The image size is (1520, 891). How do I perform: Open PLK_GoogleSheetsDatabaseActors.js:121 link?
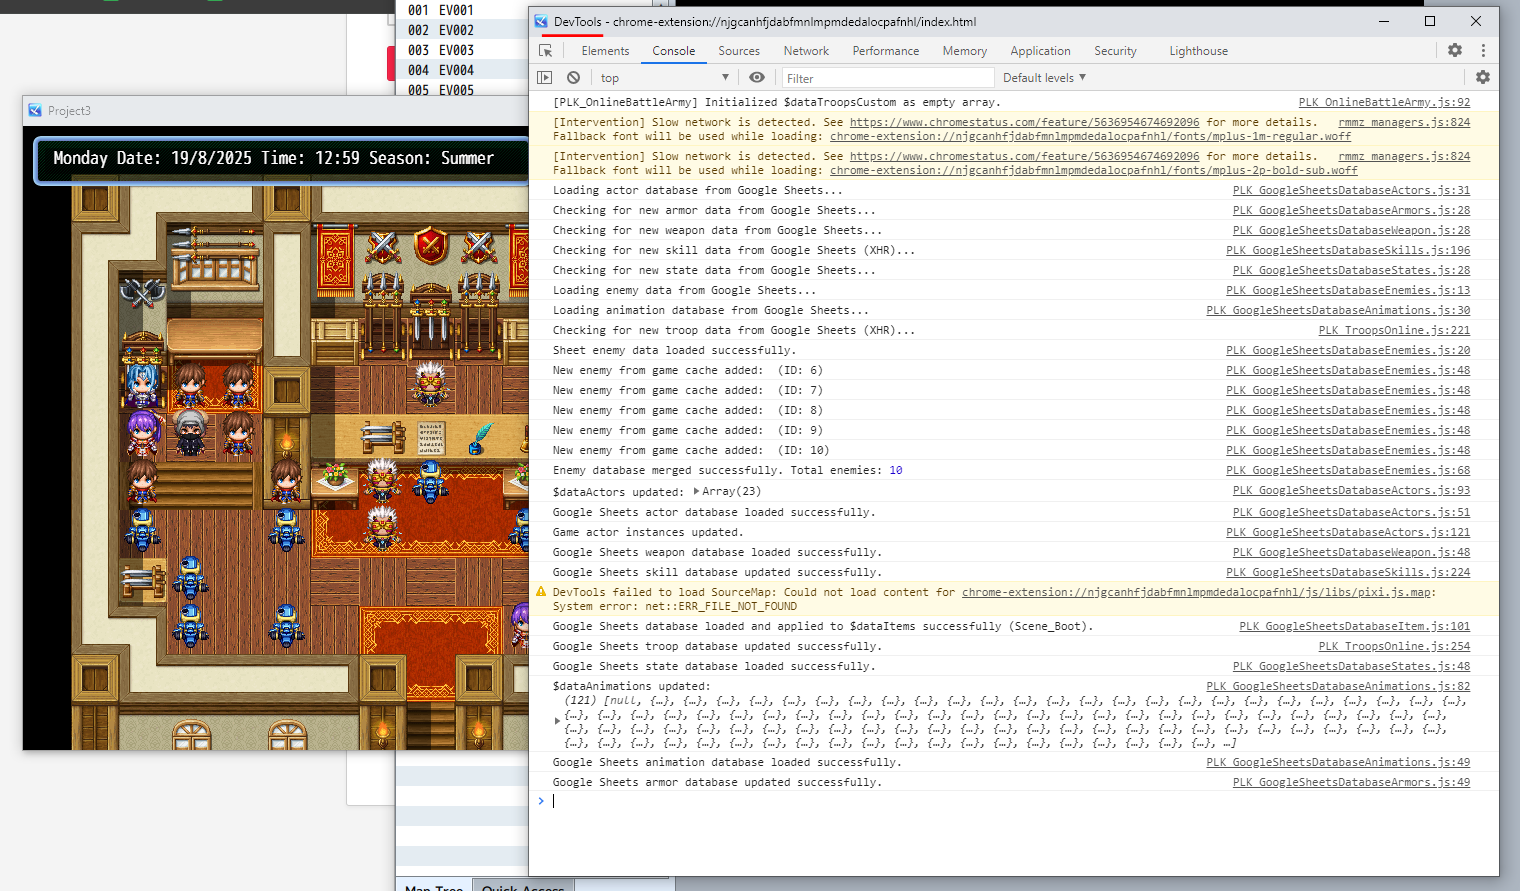pyautogui.click(x=1348, y=532)
